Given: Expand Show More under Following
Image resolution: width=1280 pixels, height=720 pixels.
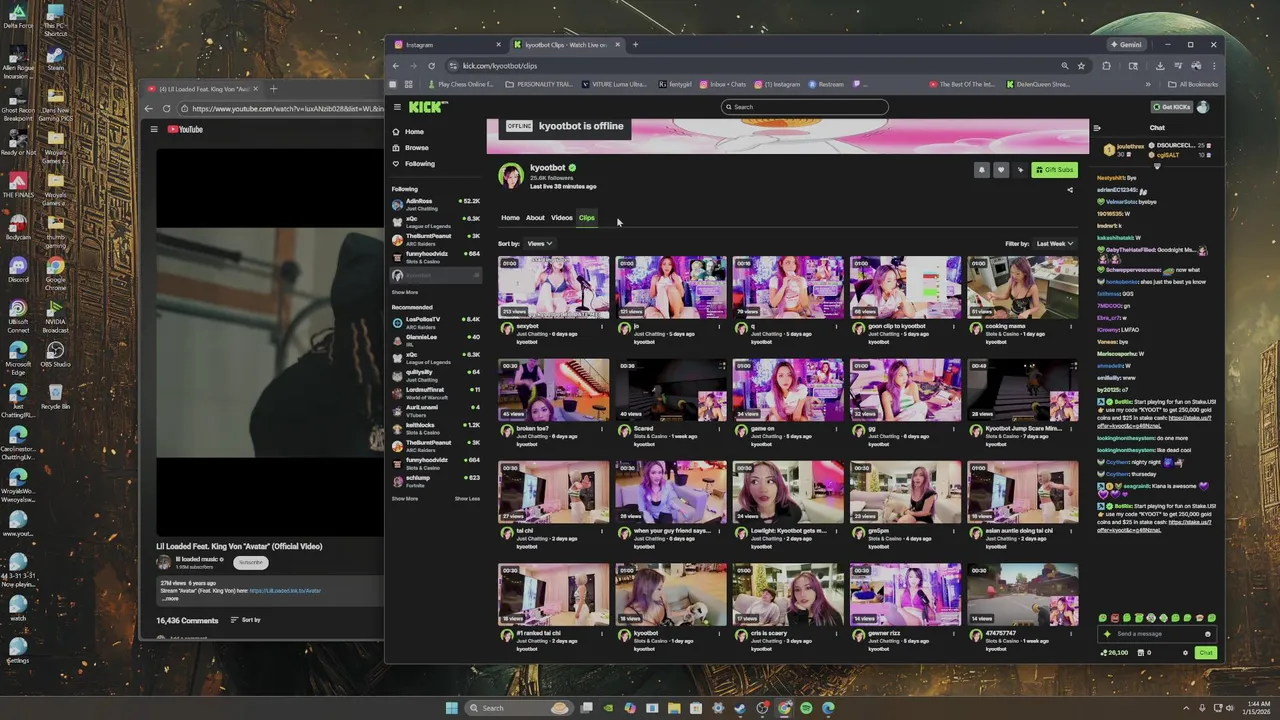Looking at the screenshot, I should pyautogui.click(x=405, y=292).
